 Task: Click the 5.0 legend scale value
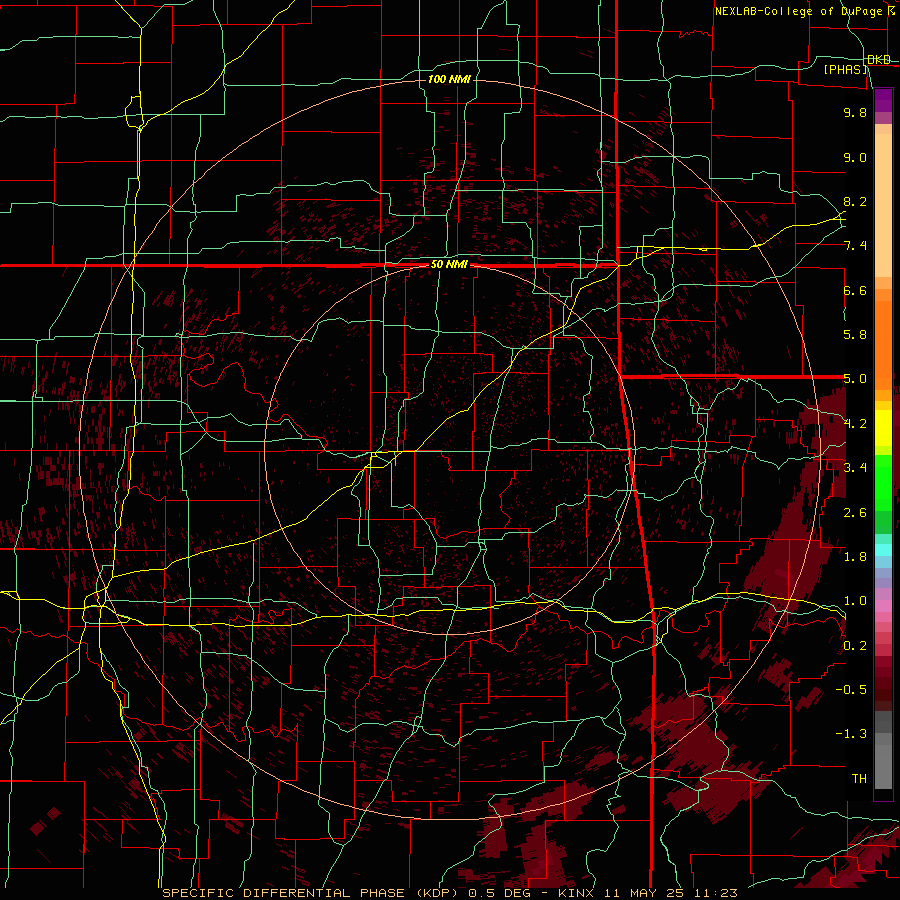pos(855,379)
